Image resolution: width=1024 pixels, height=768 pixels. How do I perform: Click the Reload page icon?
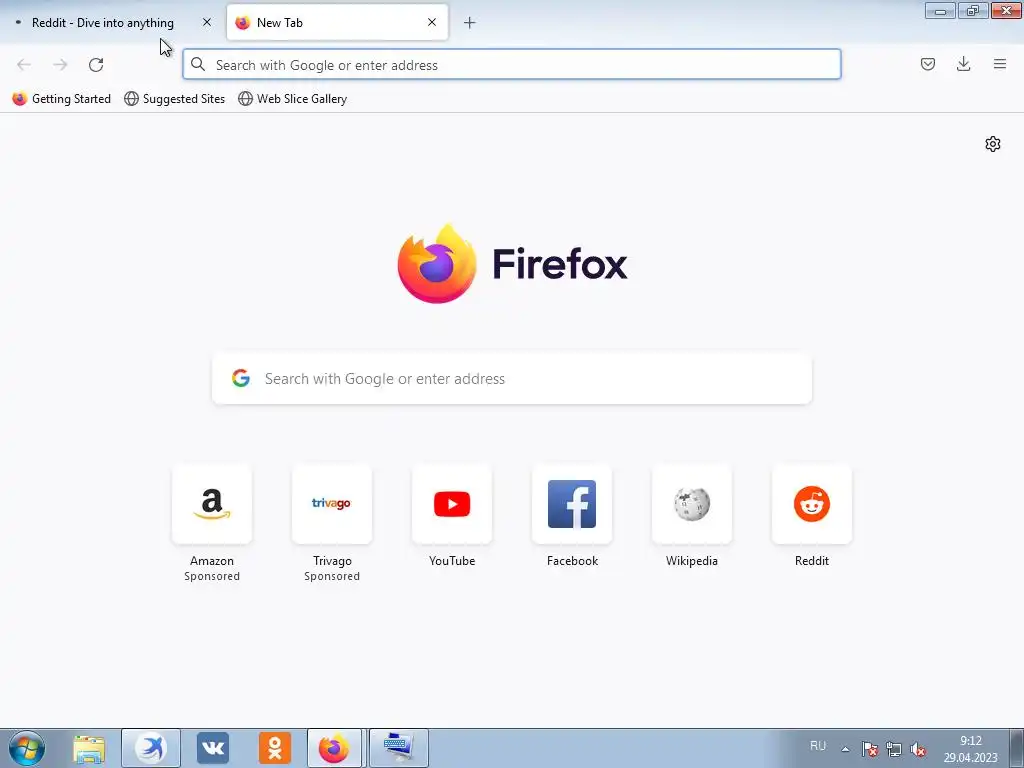click(x=96, y=65)
